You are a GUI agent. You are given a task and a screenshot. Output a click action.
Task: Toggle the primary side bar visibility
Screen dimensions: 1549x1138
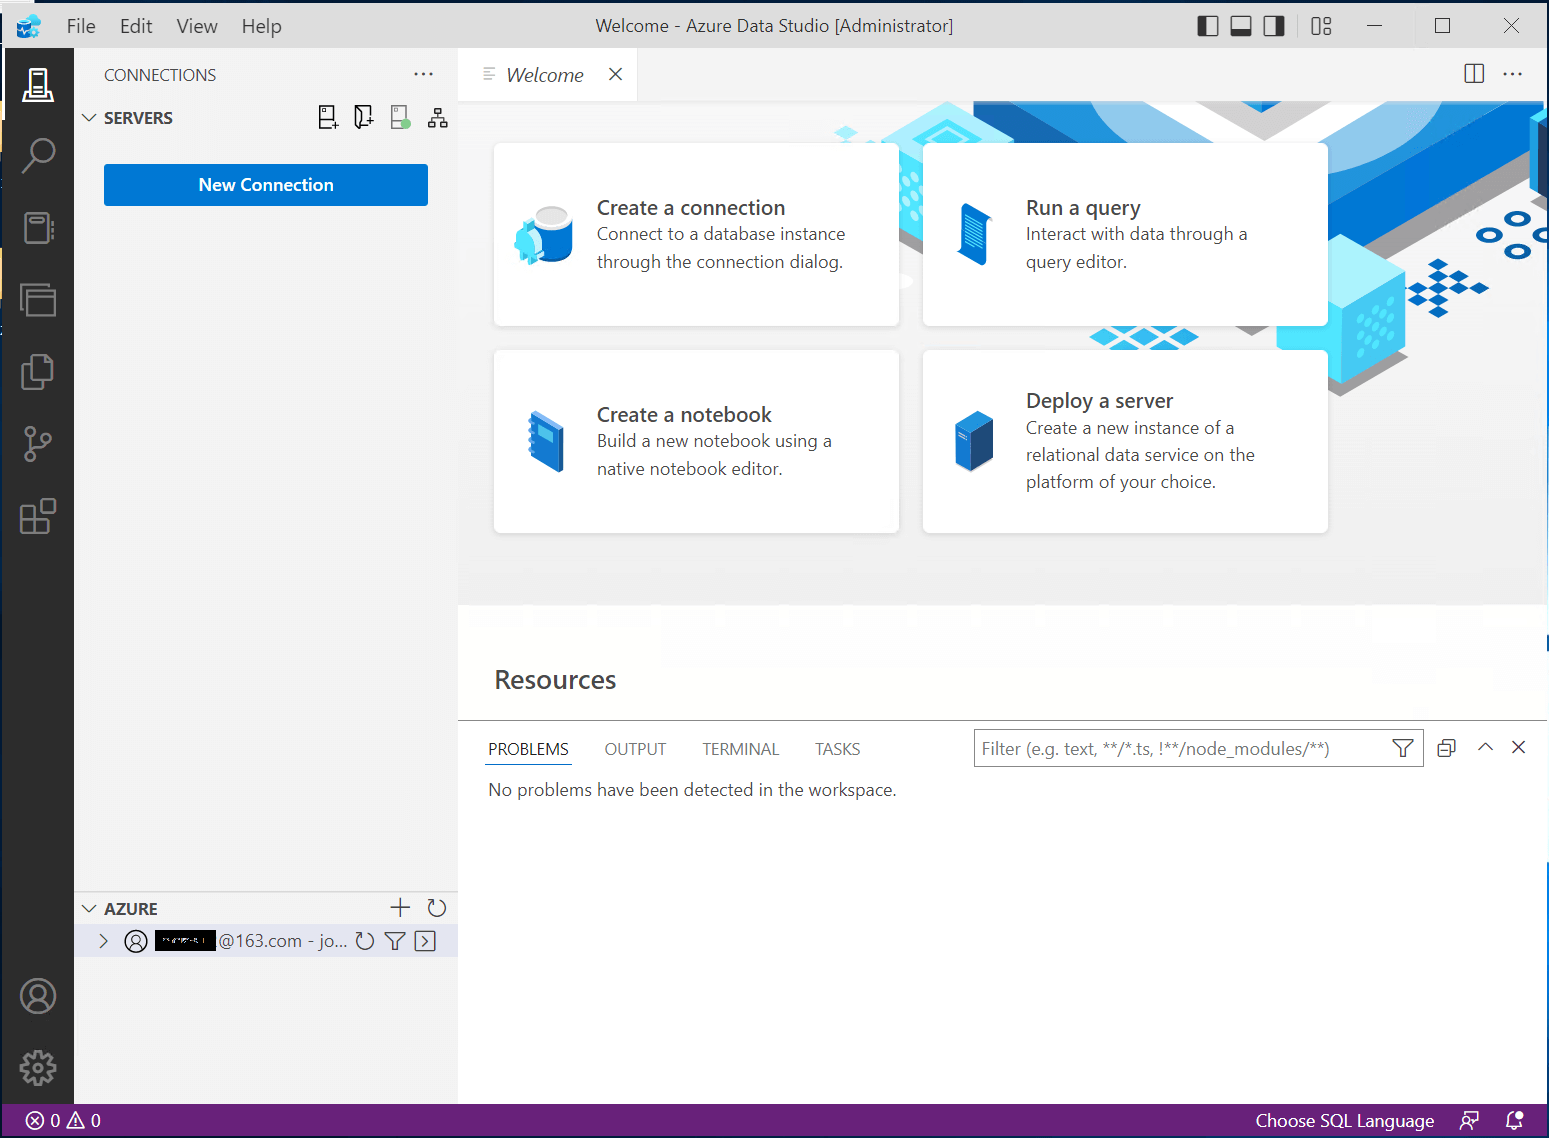tap(1208, 26)
